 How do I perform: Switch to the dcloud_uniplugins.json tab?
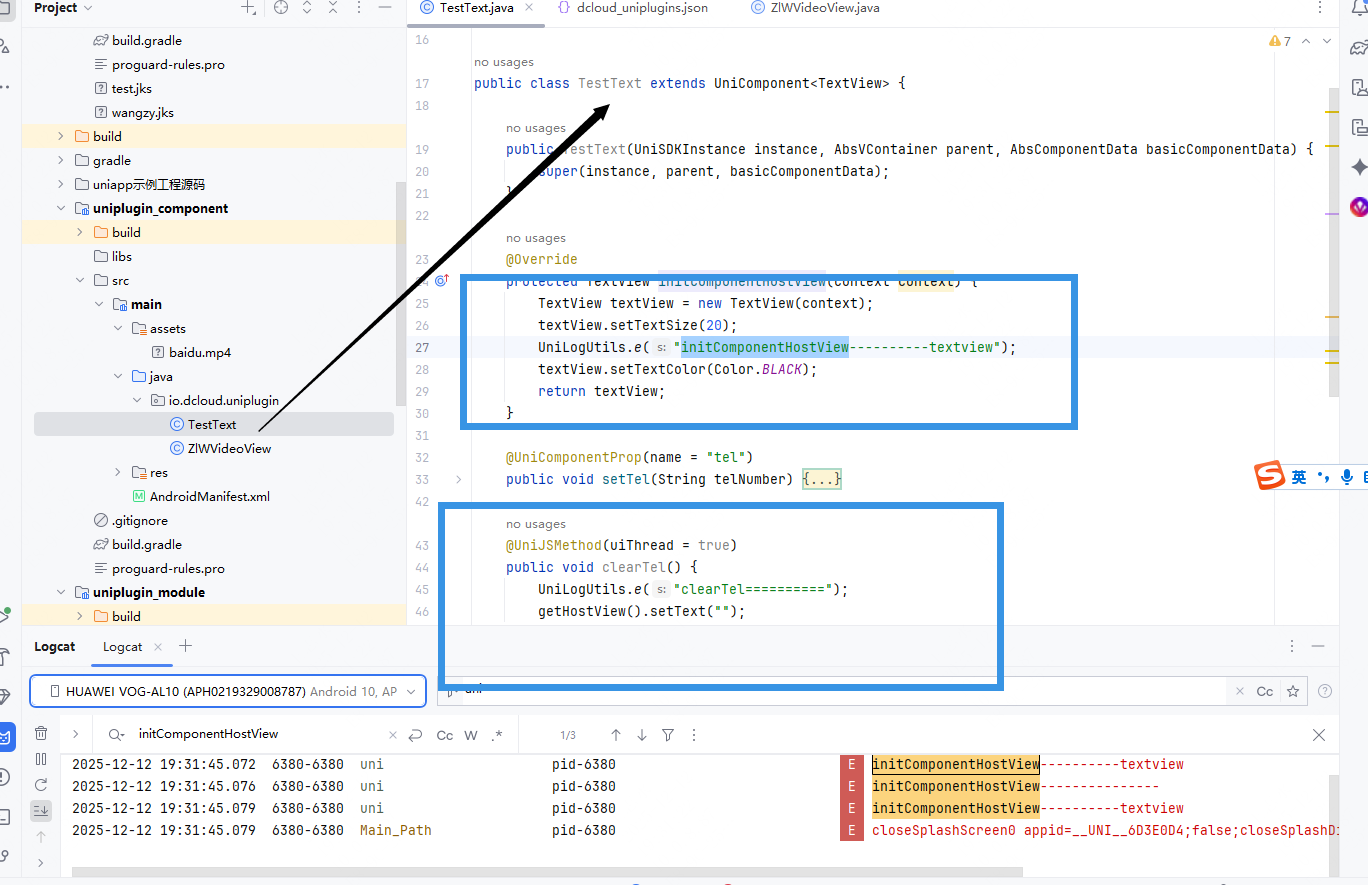click(x=641, y=8)
